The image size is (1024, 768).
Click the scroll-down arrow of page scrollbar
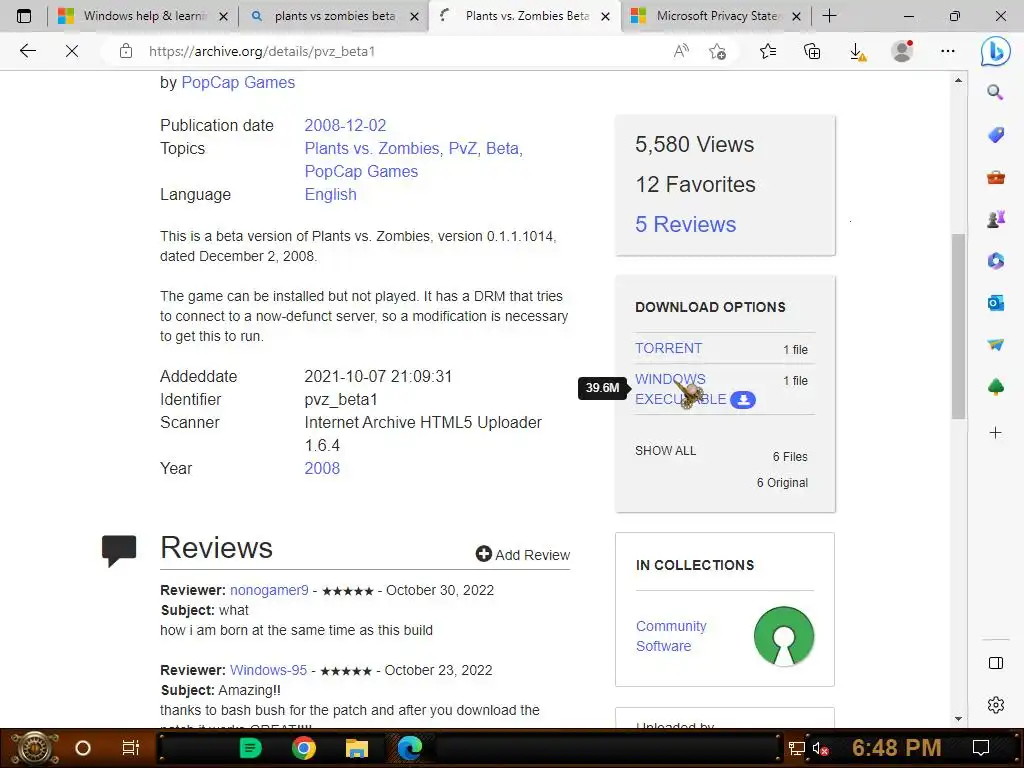click(958, 718)
